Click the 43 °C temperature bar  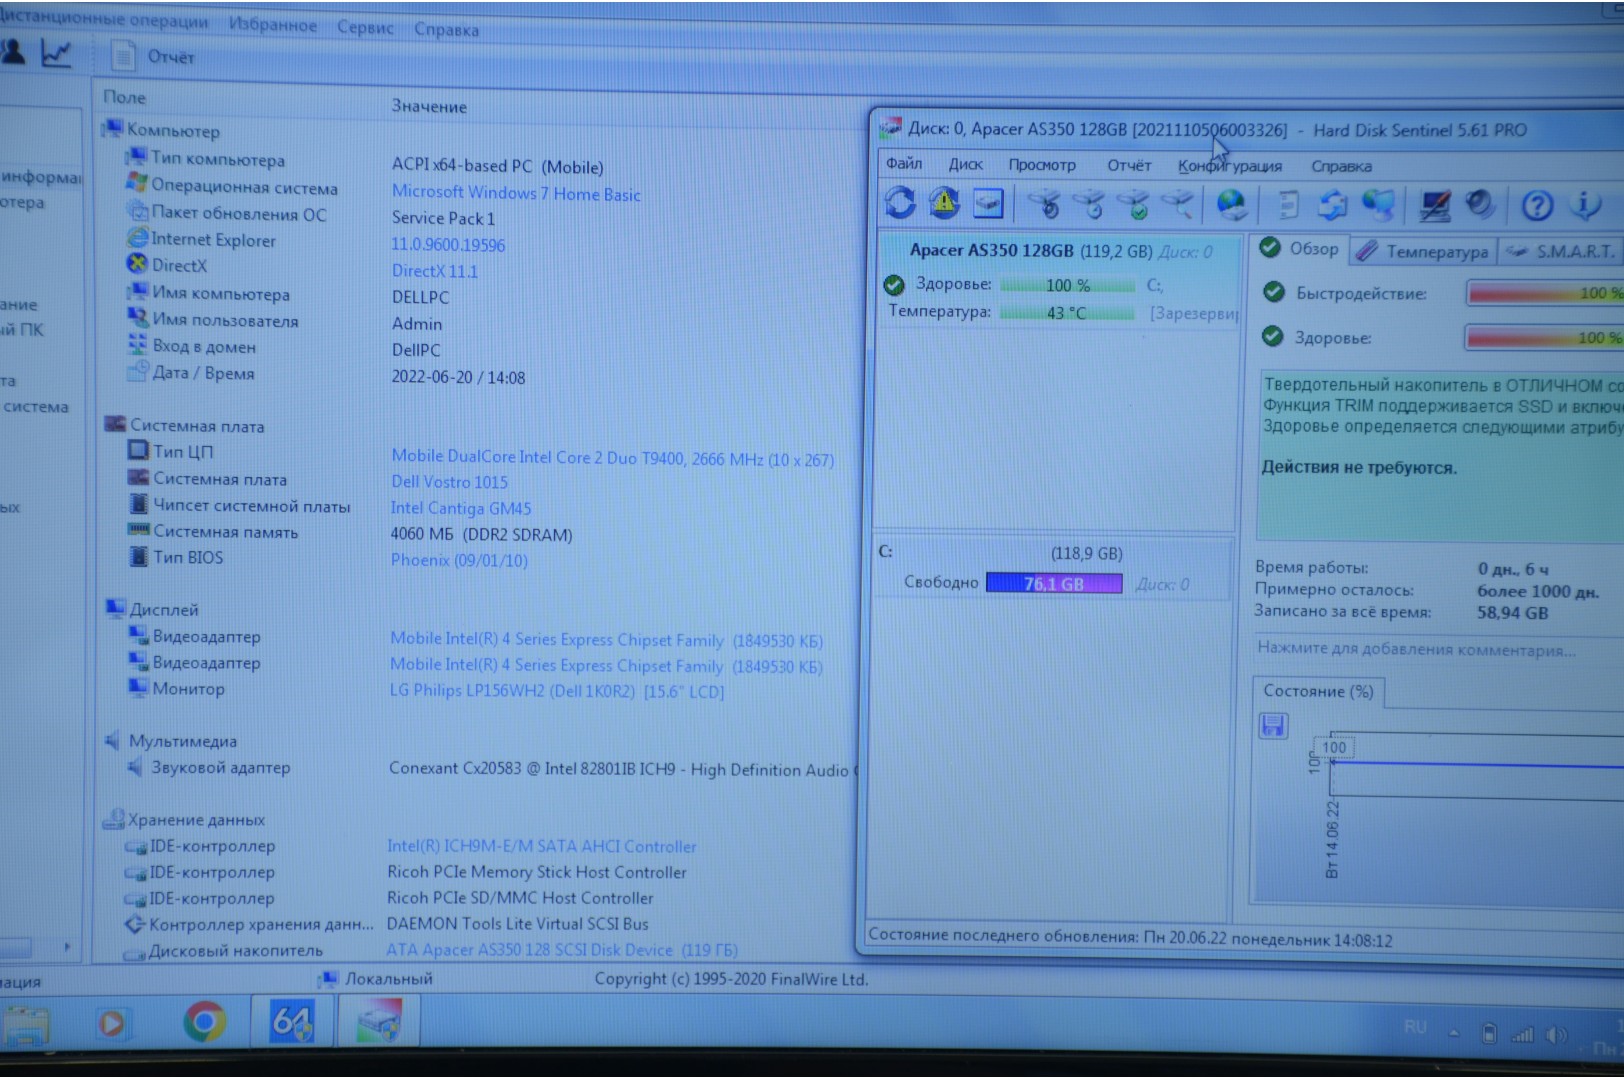coord(1067,313)
